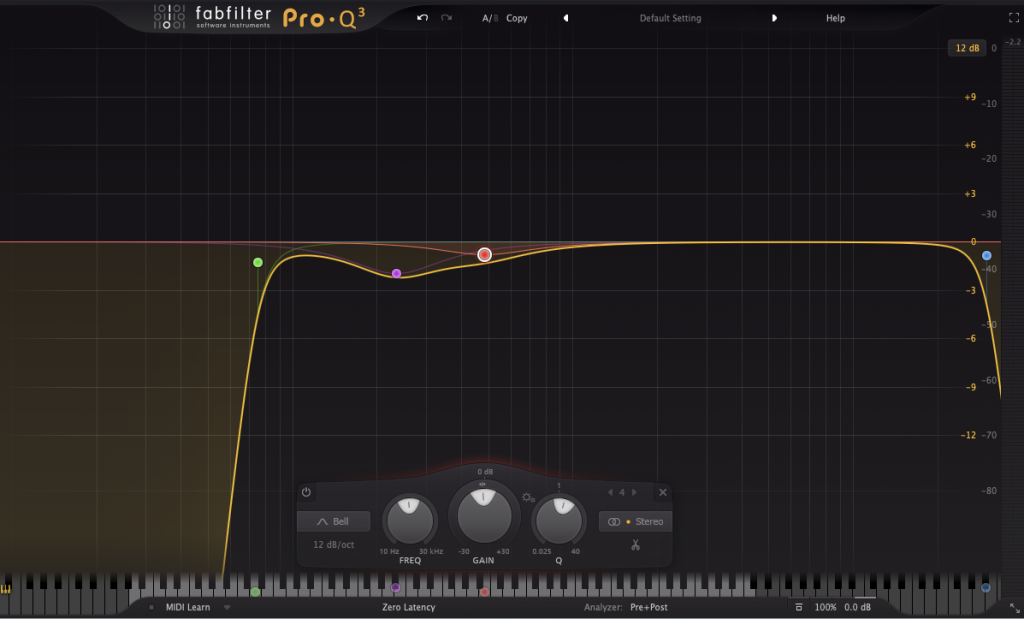The height and width of the screenshot is (619, 1024).
Task: Click the band number 4 label
Action: (622, 492)
